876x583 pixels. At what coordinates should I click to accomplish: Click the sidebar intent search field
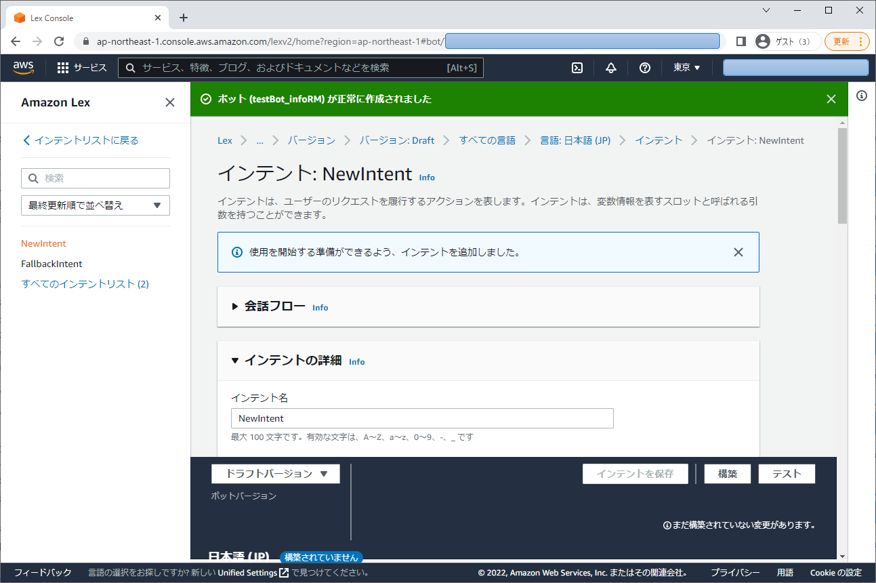(96, 178)
